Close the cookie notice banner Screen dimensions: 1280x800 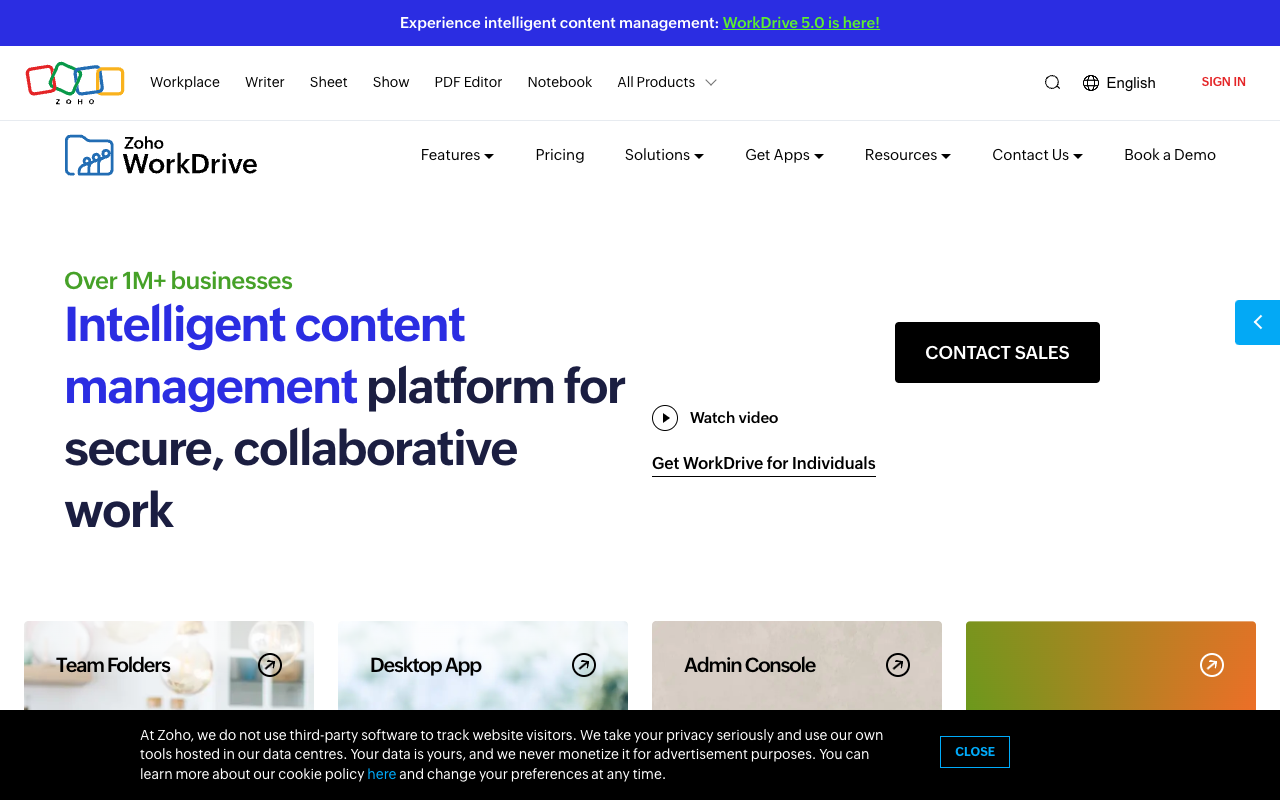point(975,752)
